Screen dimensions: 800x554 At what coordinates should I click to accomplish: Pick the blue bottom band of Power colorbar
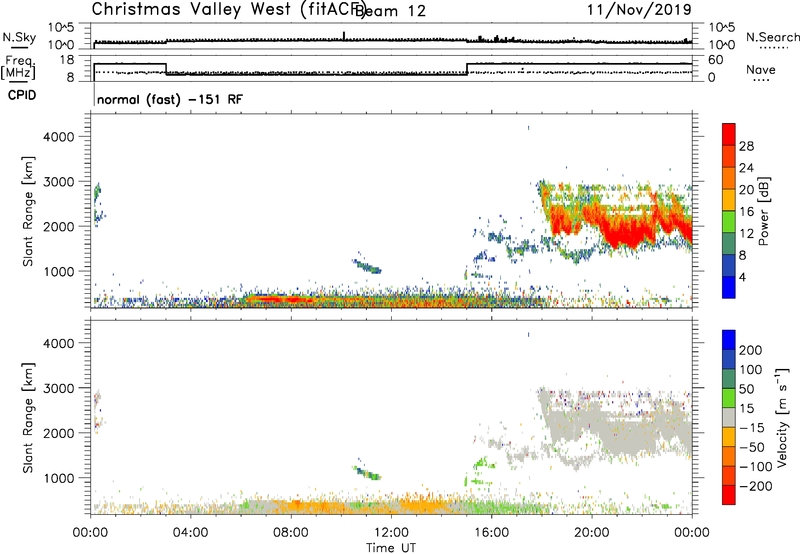pos(729,288)
